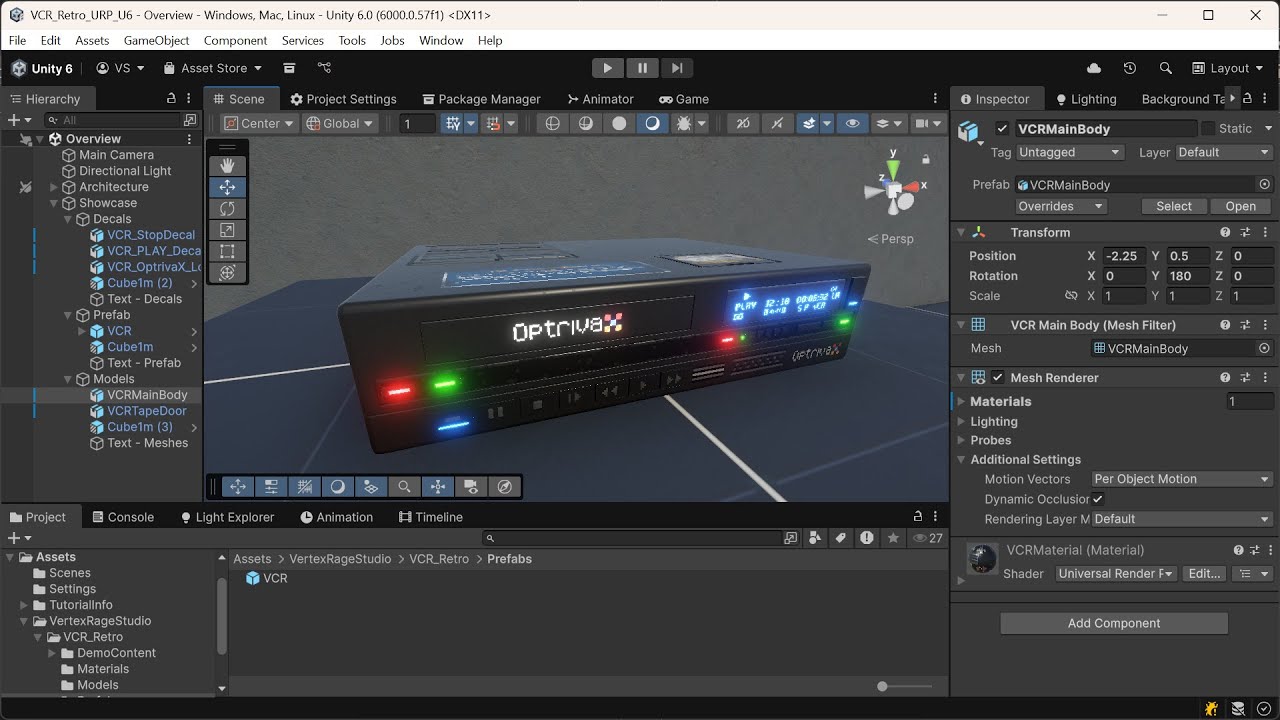
Task: Click the prefab Open button
Action: tap(1240, 206)
